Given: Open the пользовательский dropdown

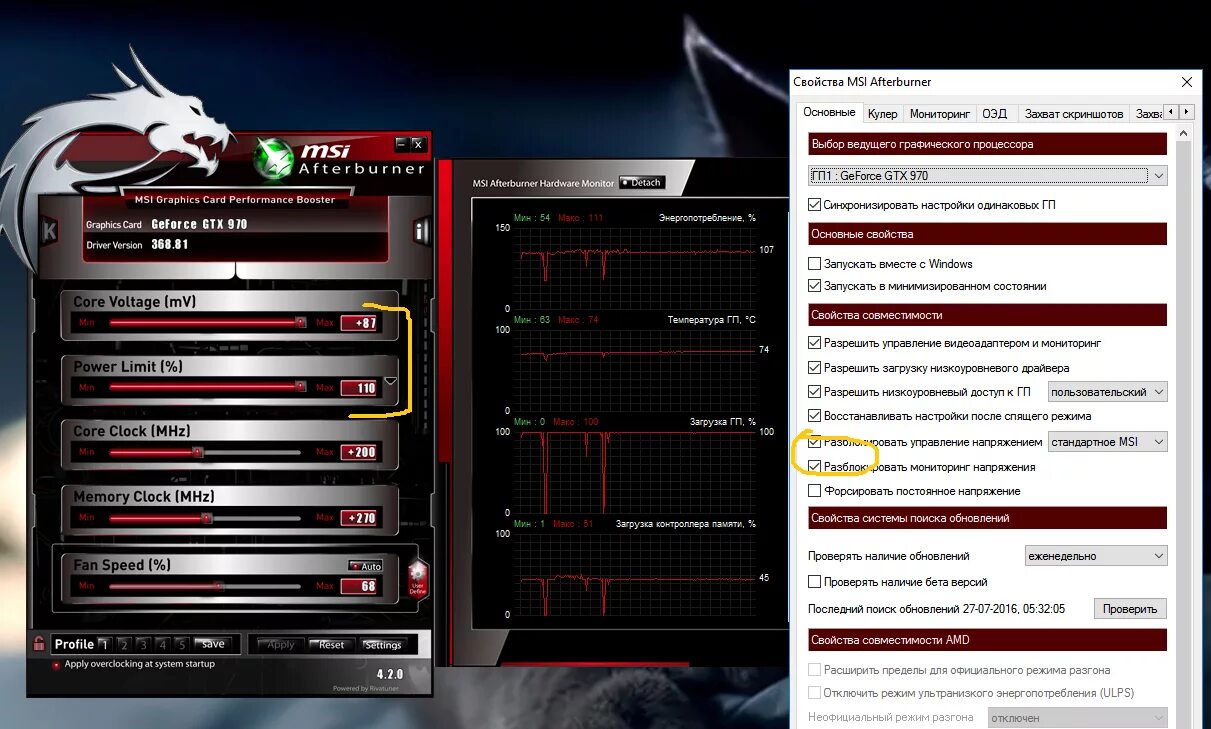Looking at the screenshot, I should click(1107, 392).
